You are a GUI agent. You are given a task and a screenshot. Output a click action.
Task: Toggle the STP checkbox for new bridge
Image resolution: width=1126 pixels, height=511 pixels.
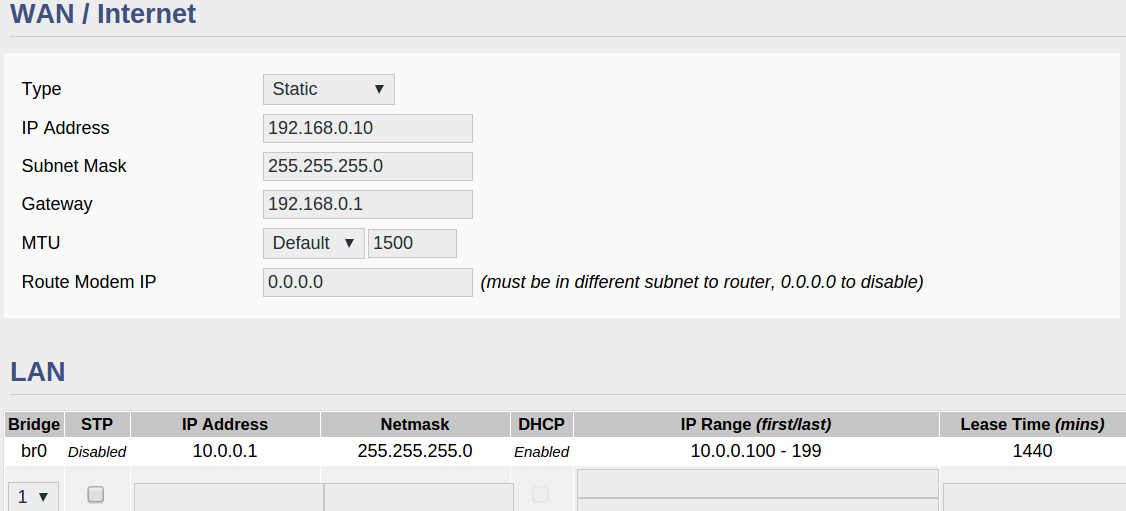[96, 494]
